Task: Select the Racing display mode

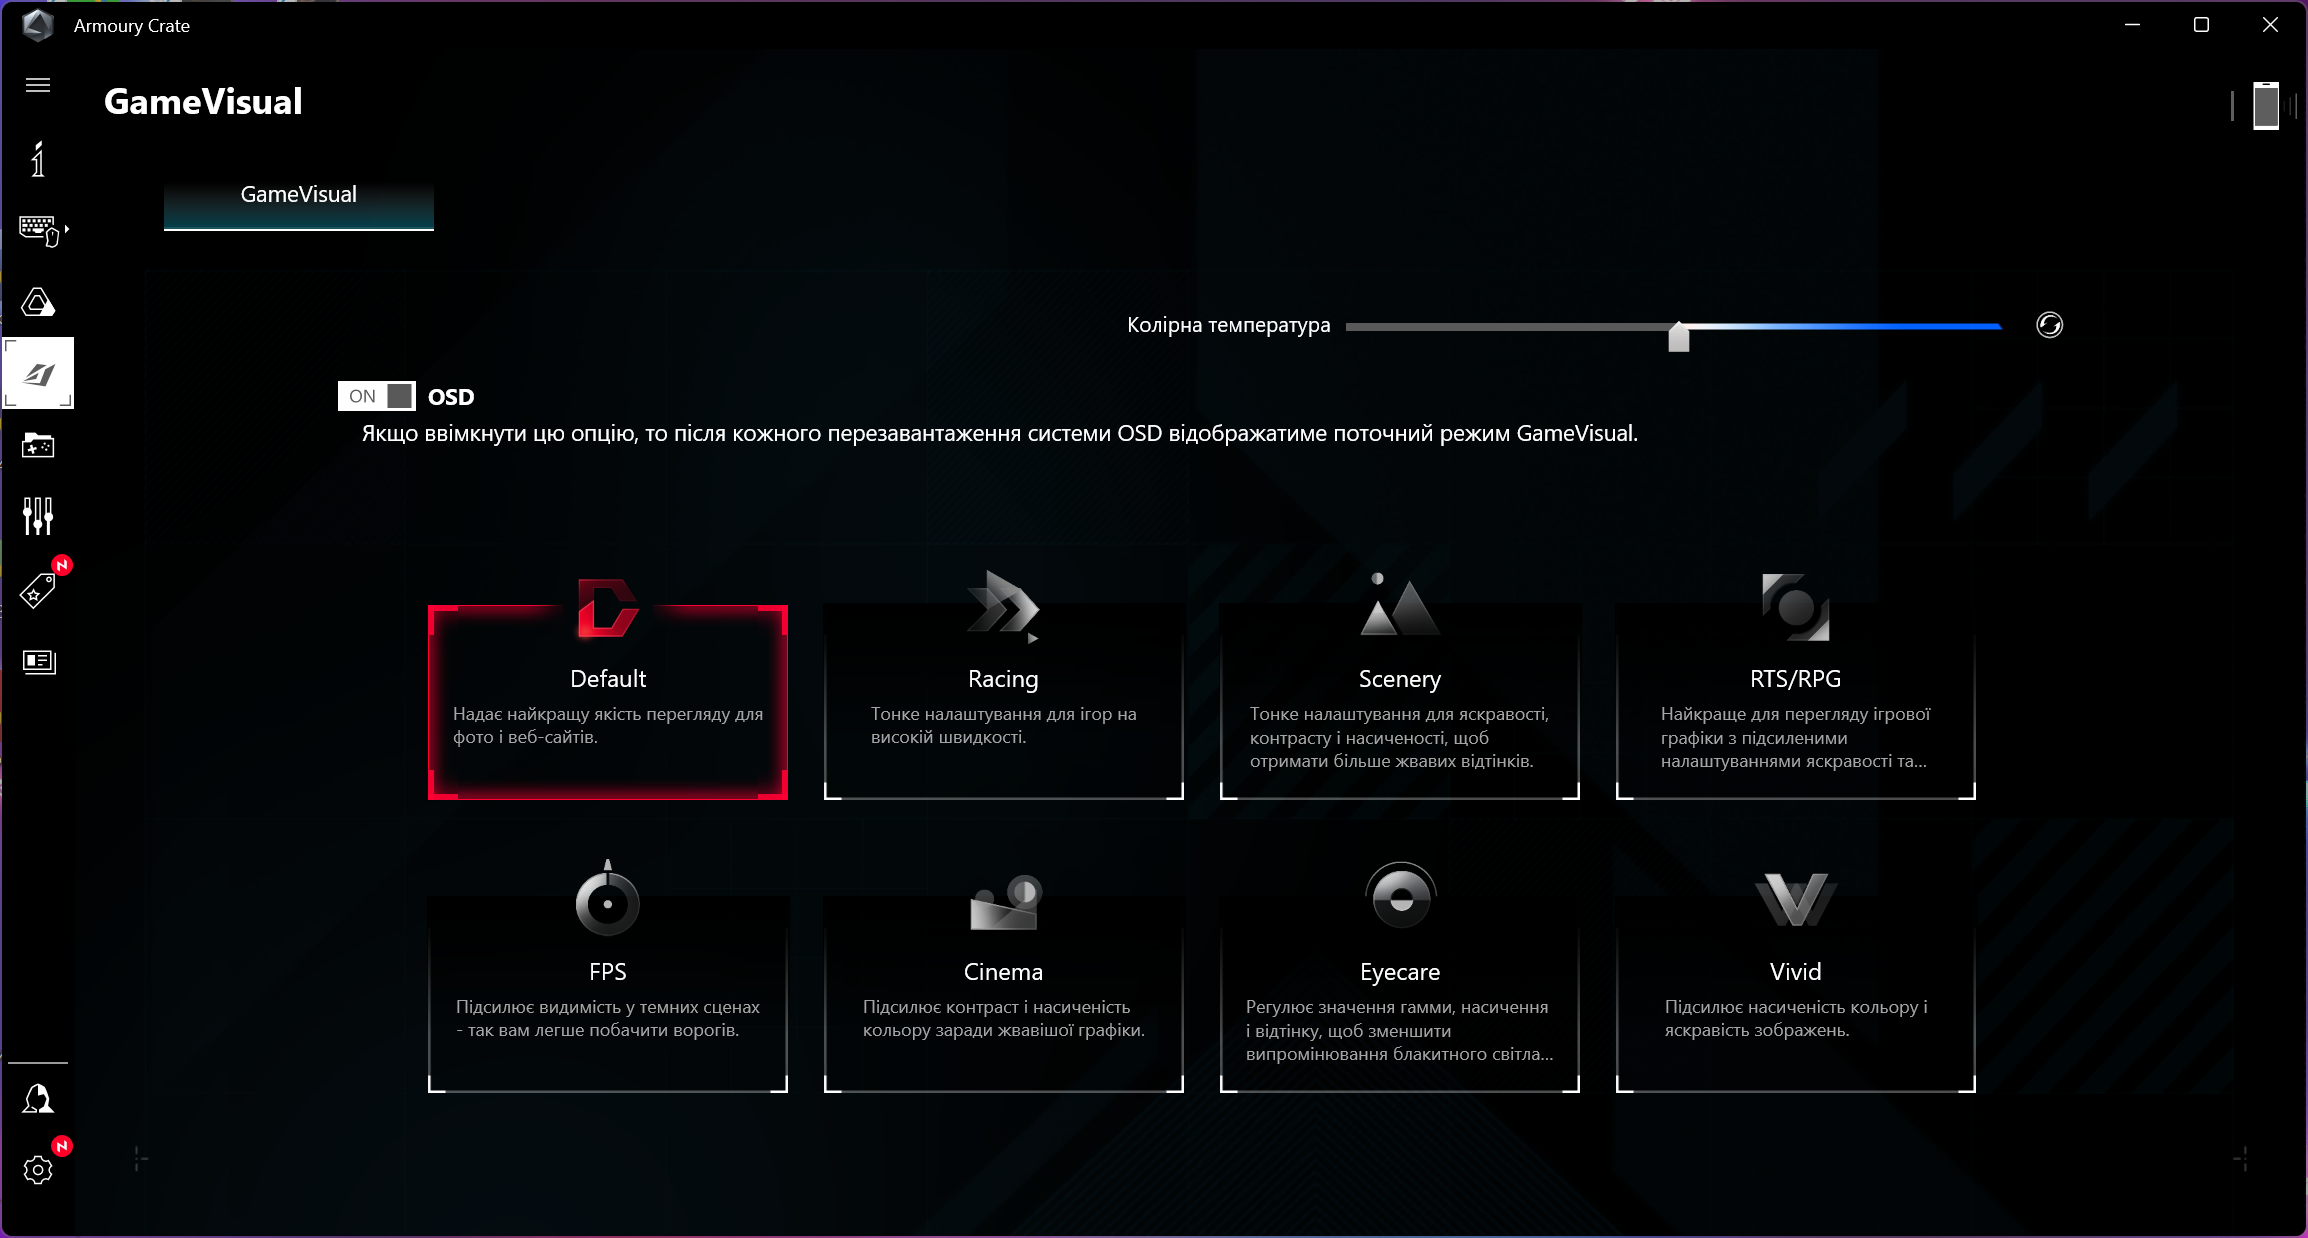Action: pyautogui.click(x=1003, y=700)
